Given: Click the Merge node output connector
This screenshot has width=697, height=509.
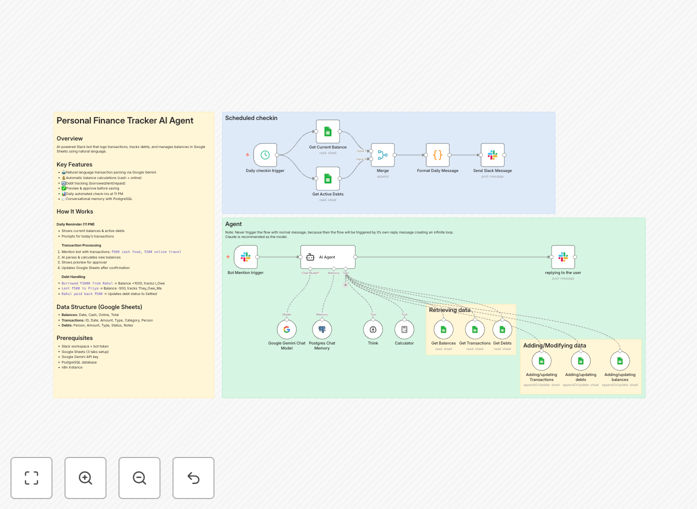Looking at the screenshot, I should (x=395, y=155).
